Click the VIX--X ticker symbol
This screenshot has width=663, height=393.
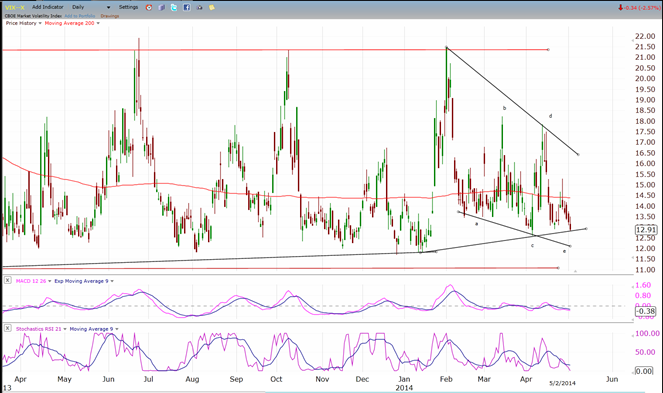pos(15,7)
